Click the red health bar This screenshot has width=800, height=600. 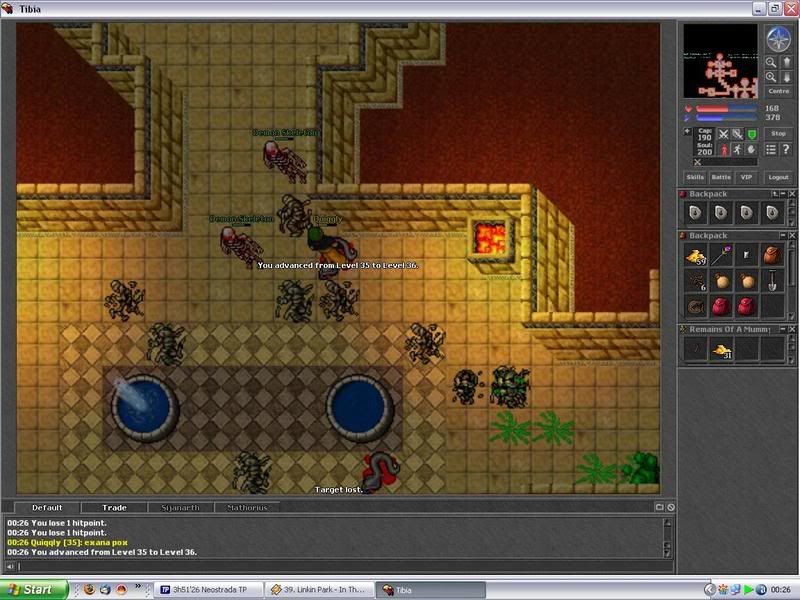(726, 109)
